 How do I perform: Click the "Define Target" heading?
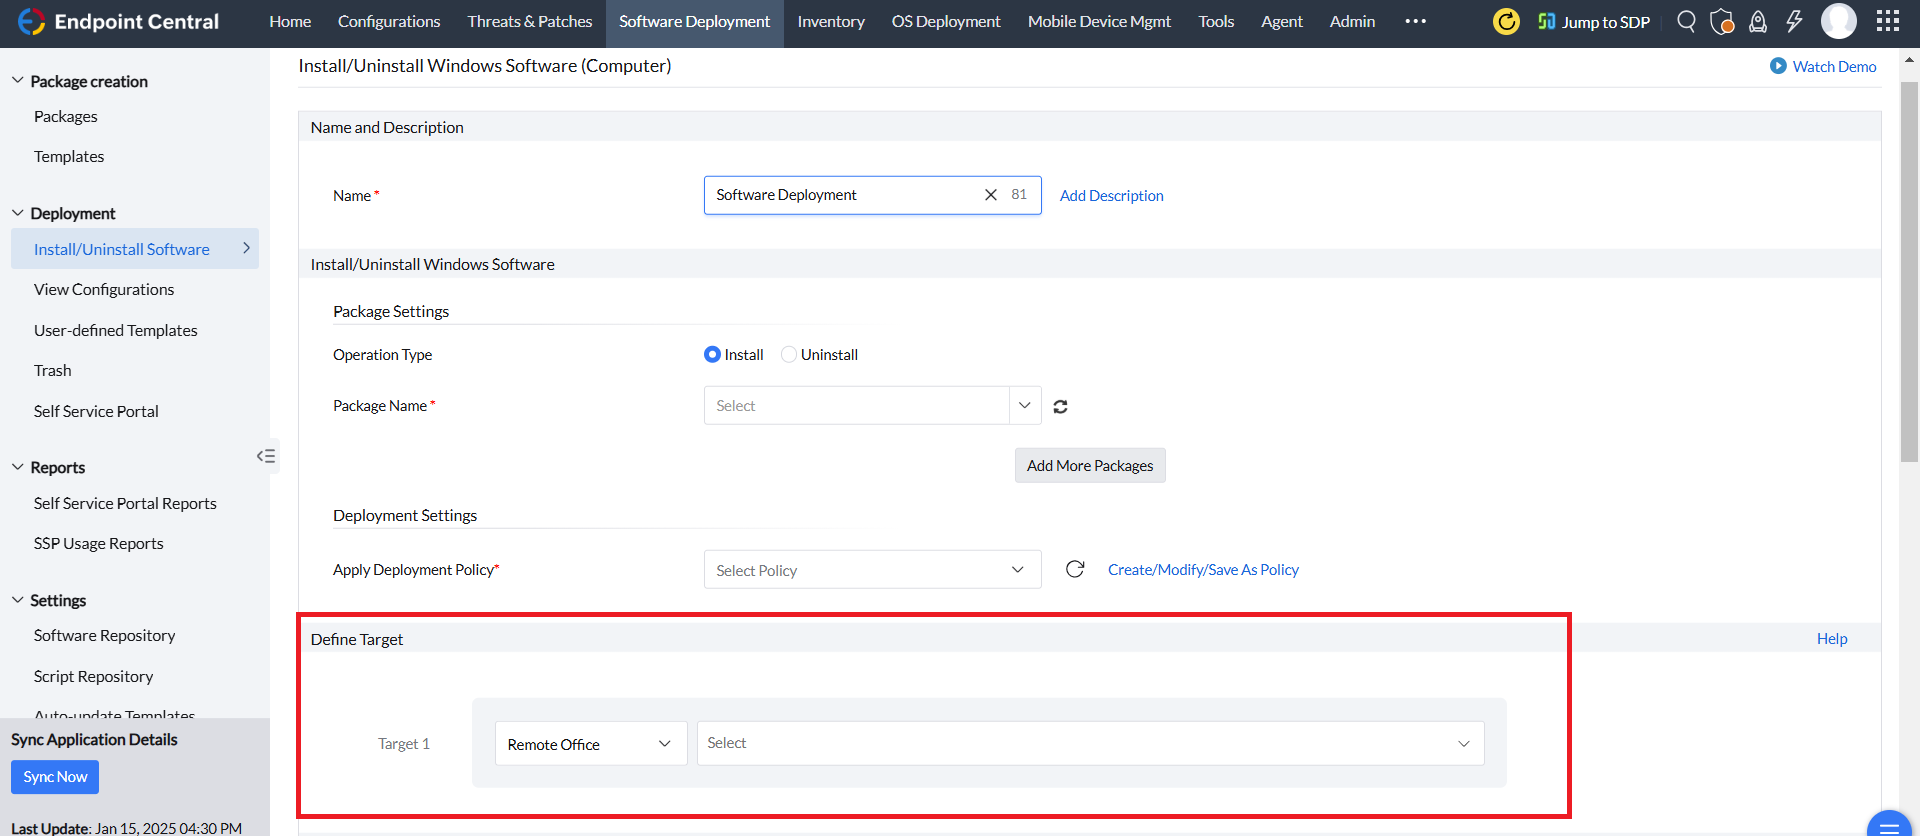click(x=357, y=639)
